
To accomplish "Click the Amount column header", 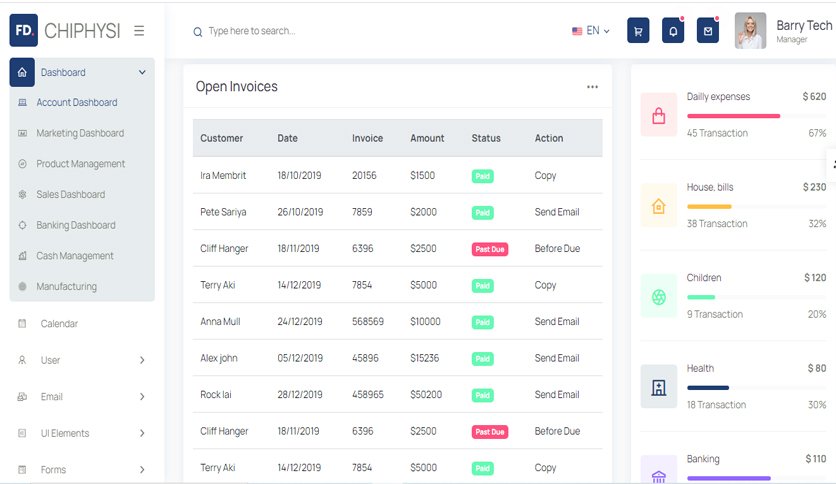I will click(427, 138).
